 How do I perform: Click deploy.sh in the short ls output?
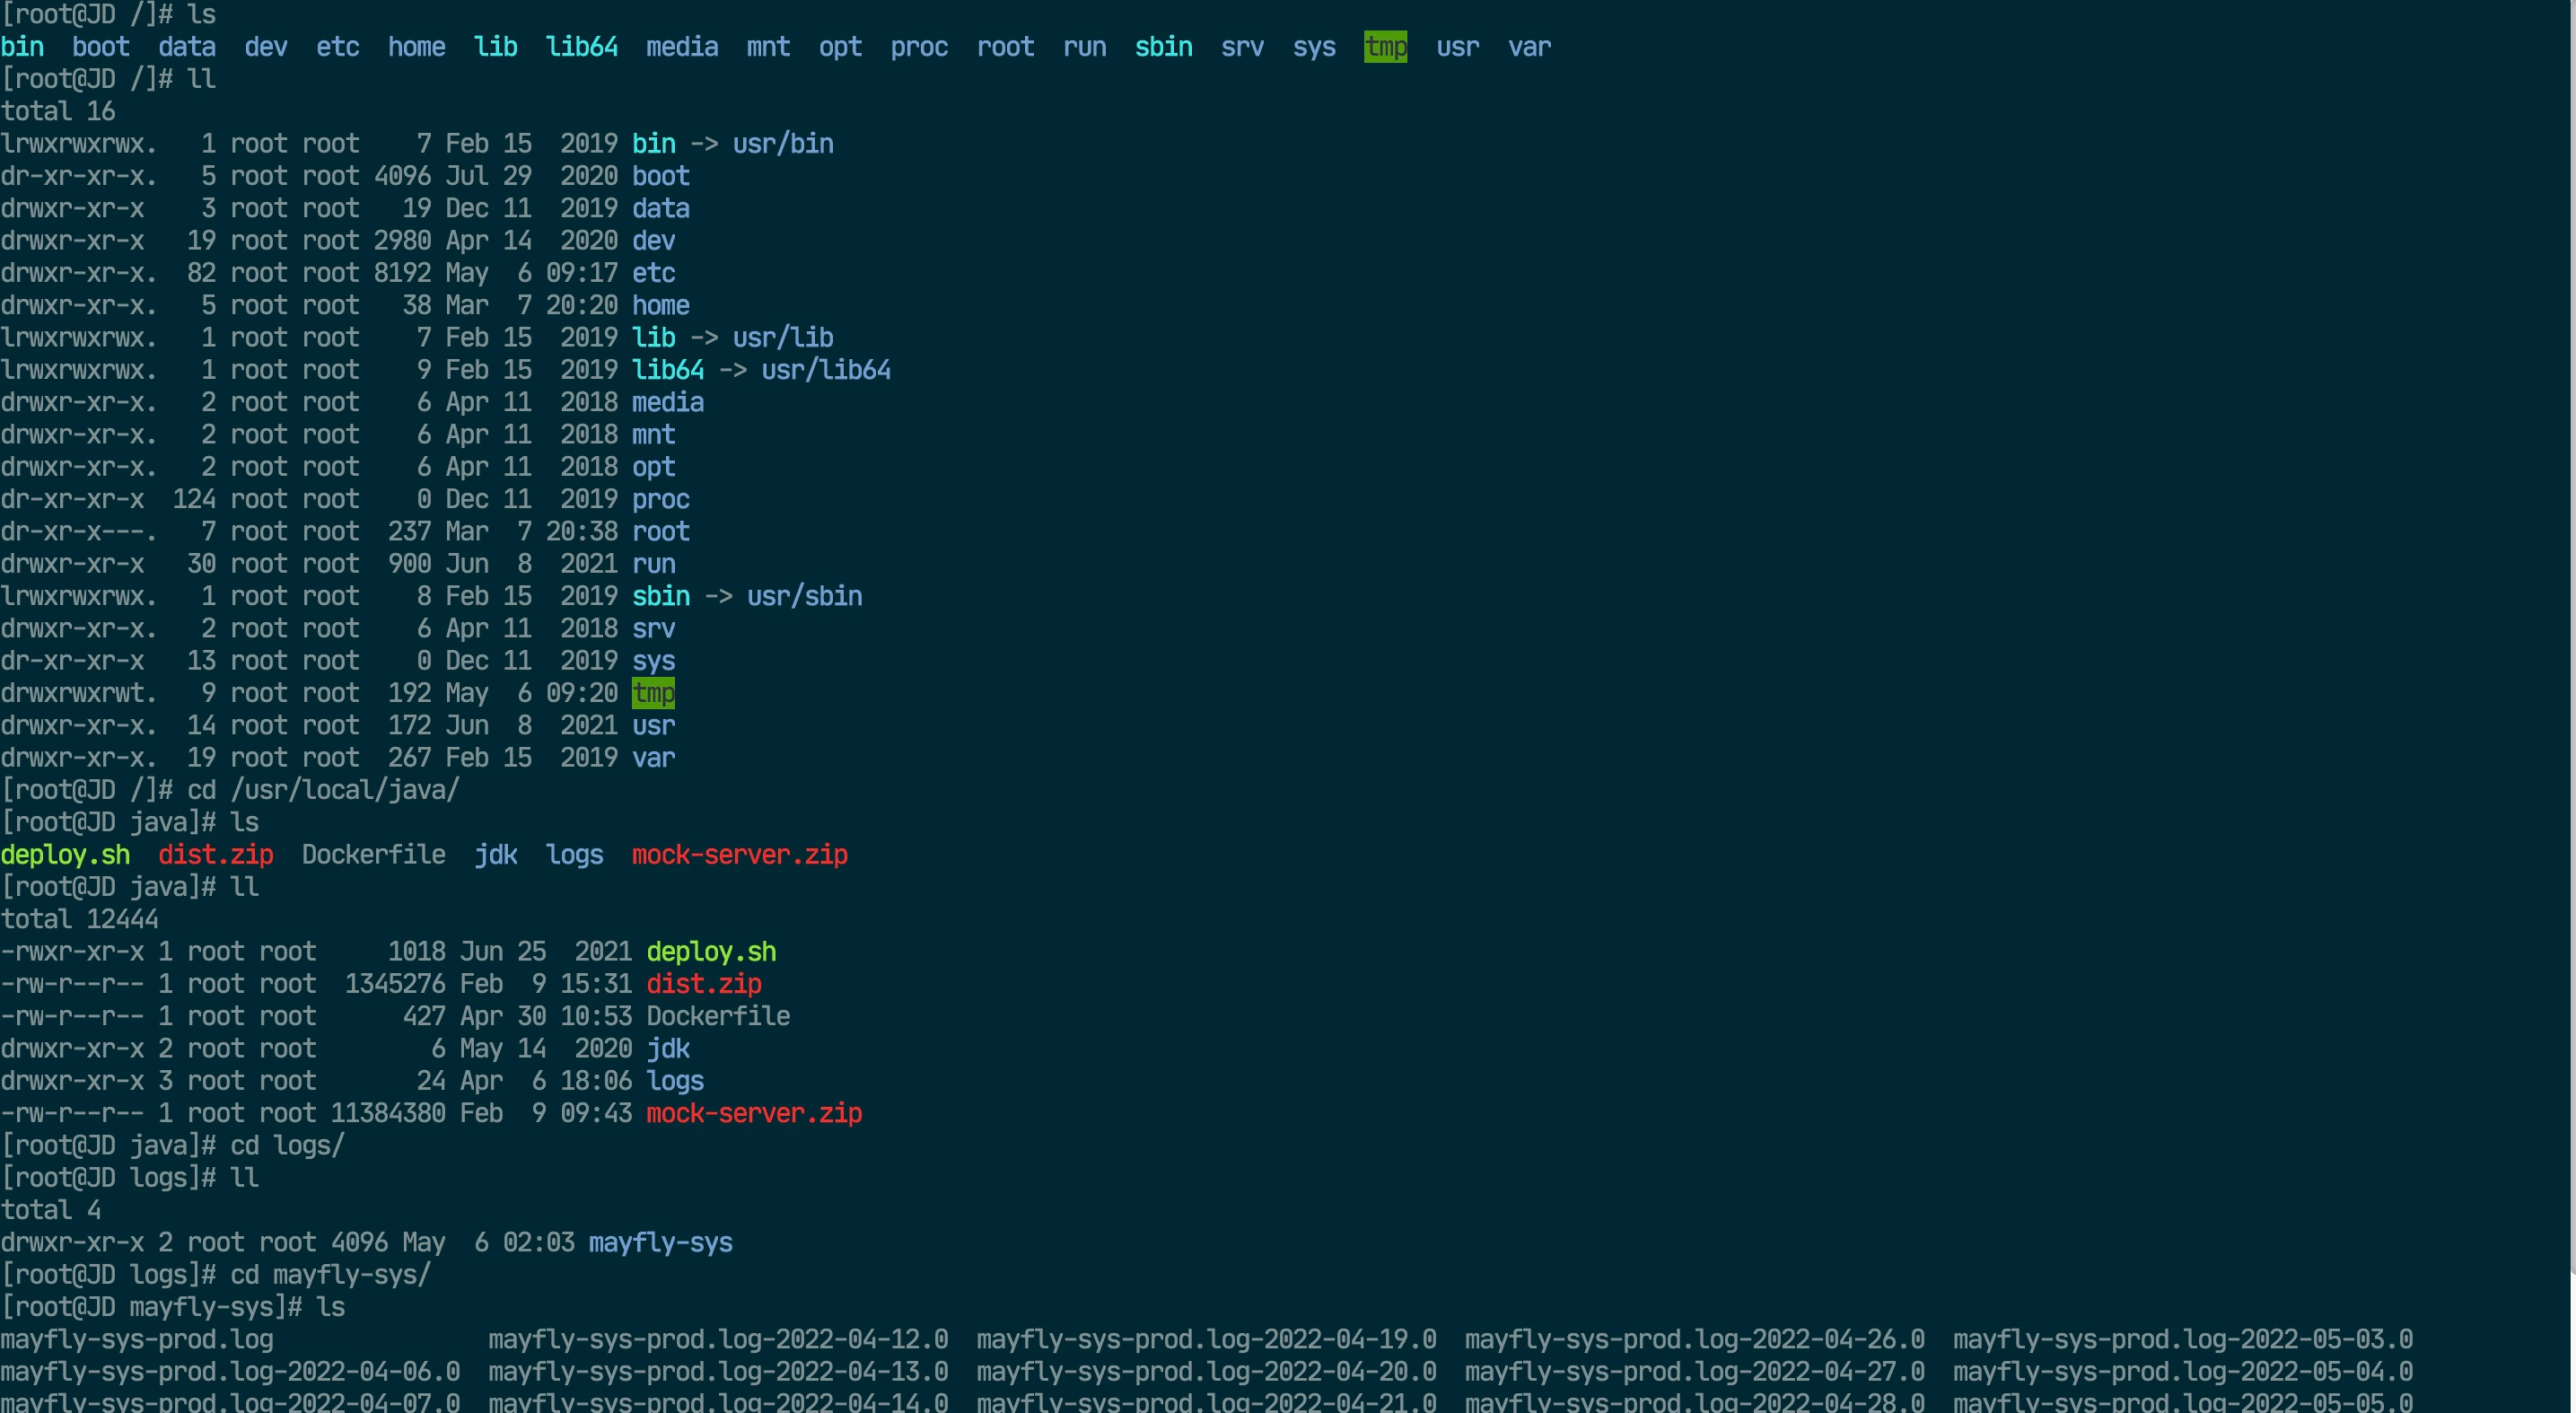[65, 855]
